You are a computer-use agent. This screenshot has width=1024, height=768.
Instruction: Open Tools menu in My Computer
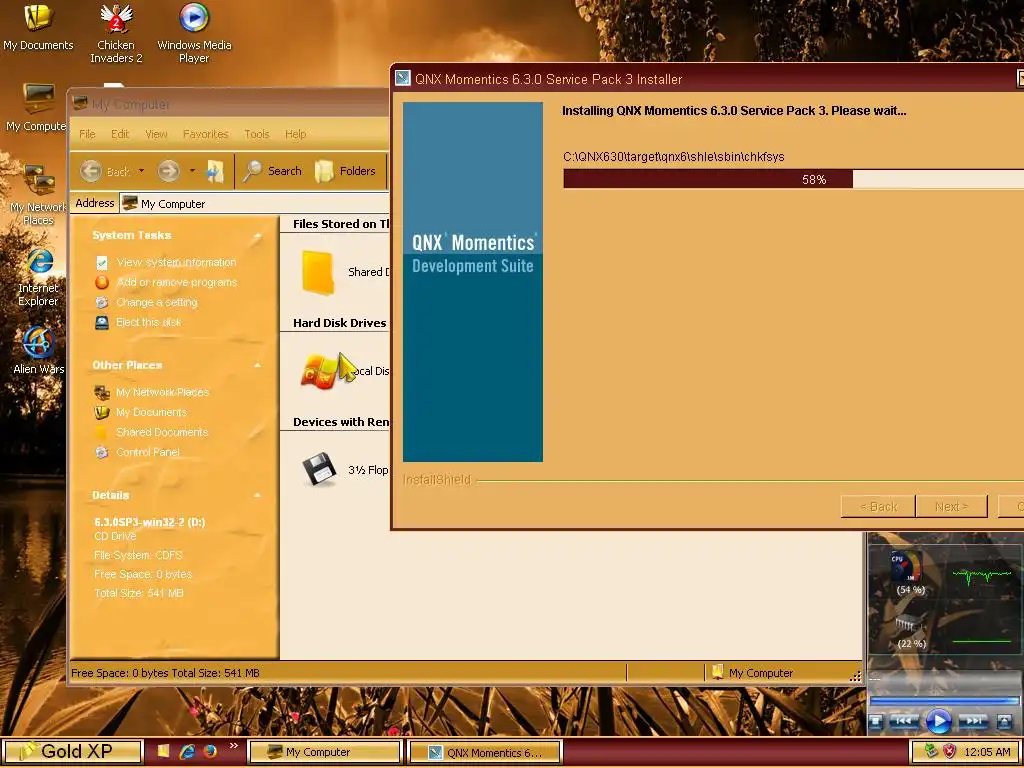click(x=257, y=134)
